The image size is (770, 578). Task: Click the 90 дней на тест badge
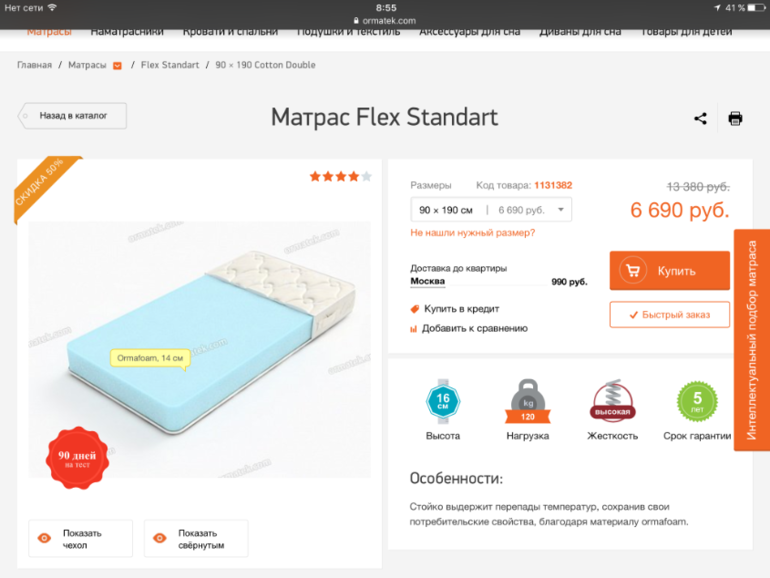tap(77, 458)
